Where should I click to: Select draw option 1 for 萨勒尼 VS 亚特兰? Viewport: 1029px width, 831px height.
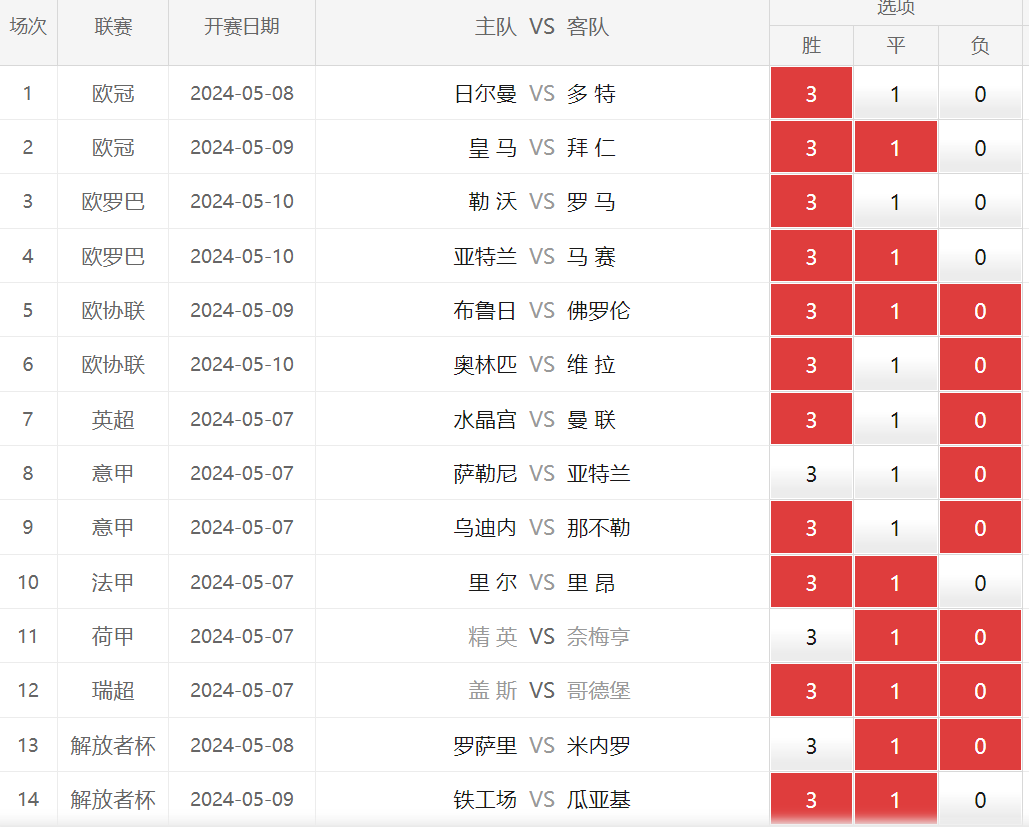click(895, 473)
